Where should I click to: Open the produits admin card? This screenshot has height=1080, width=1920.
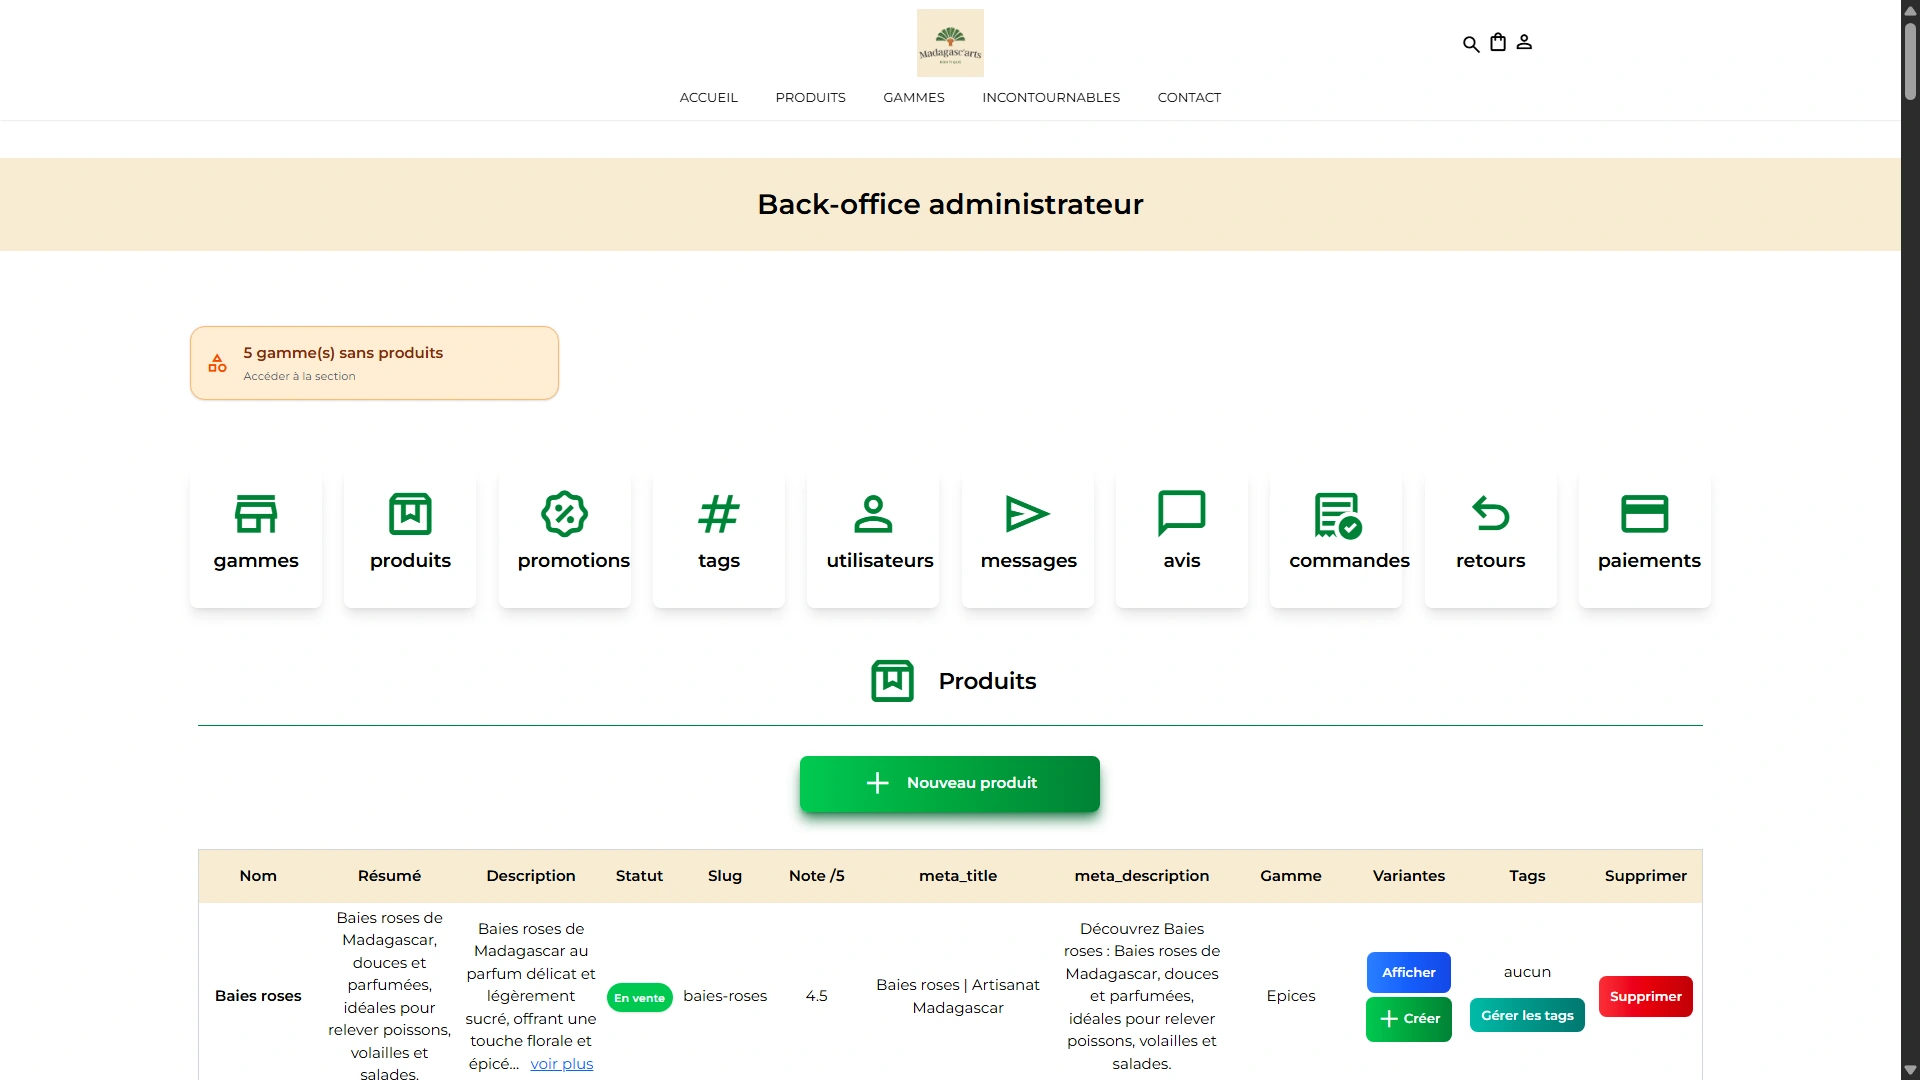[410, 540]
